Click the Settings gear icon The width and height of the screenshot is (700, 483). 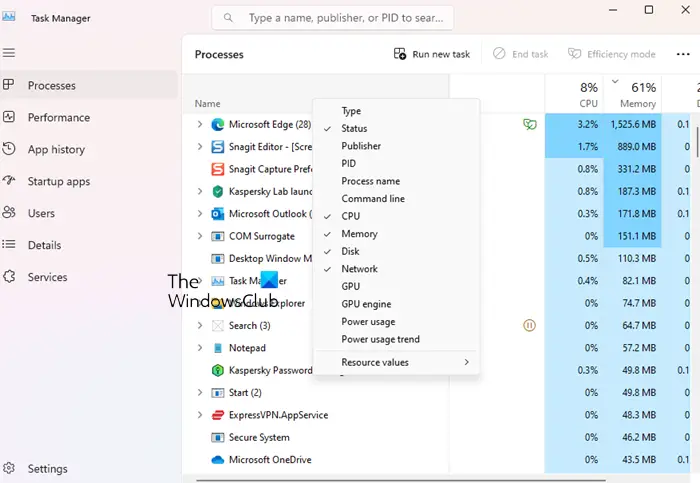pos(9,468)
